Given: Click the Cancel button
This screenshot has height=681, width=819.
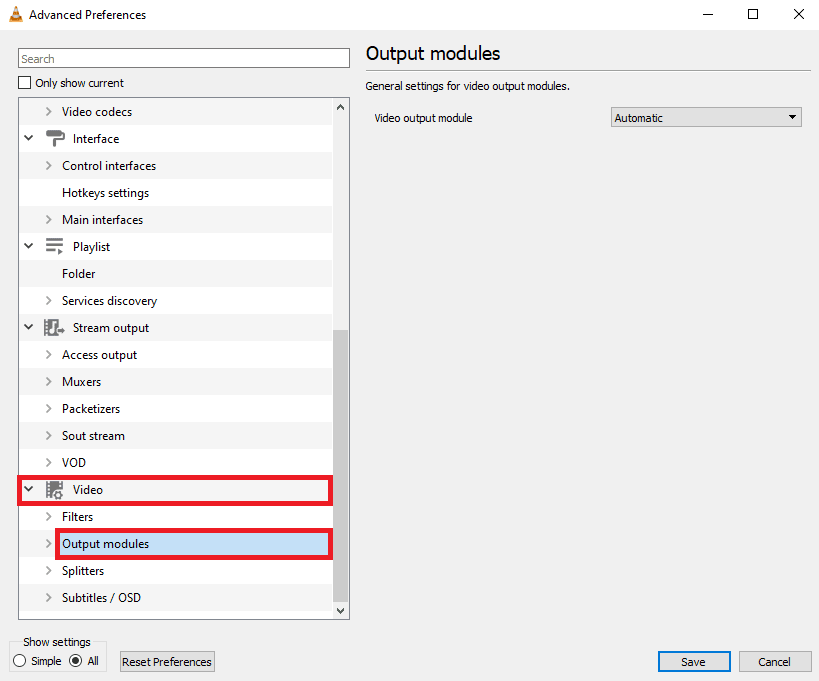Looking at the screenshot, I should coord(775,661).
